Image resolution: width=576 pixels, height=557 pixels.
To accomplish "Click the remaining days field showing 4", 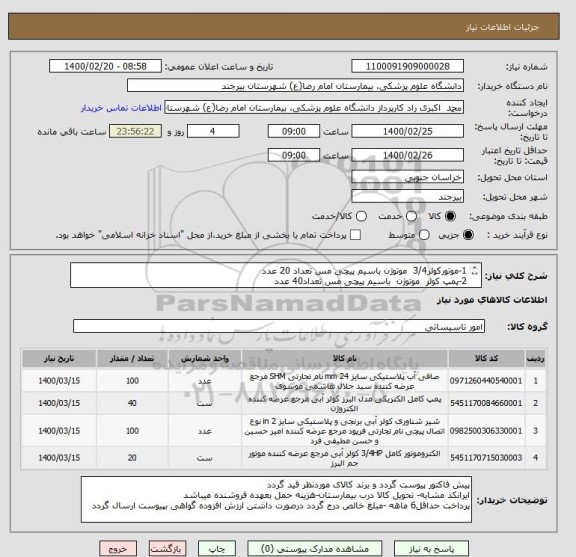I will pos(213,131).
